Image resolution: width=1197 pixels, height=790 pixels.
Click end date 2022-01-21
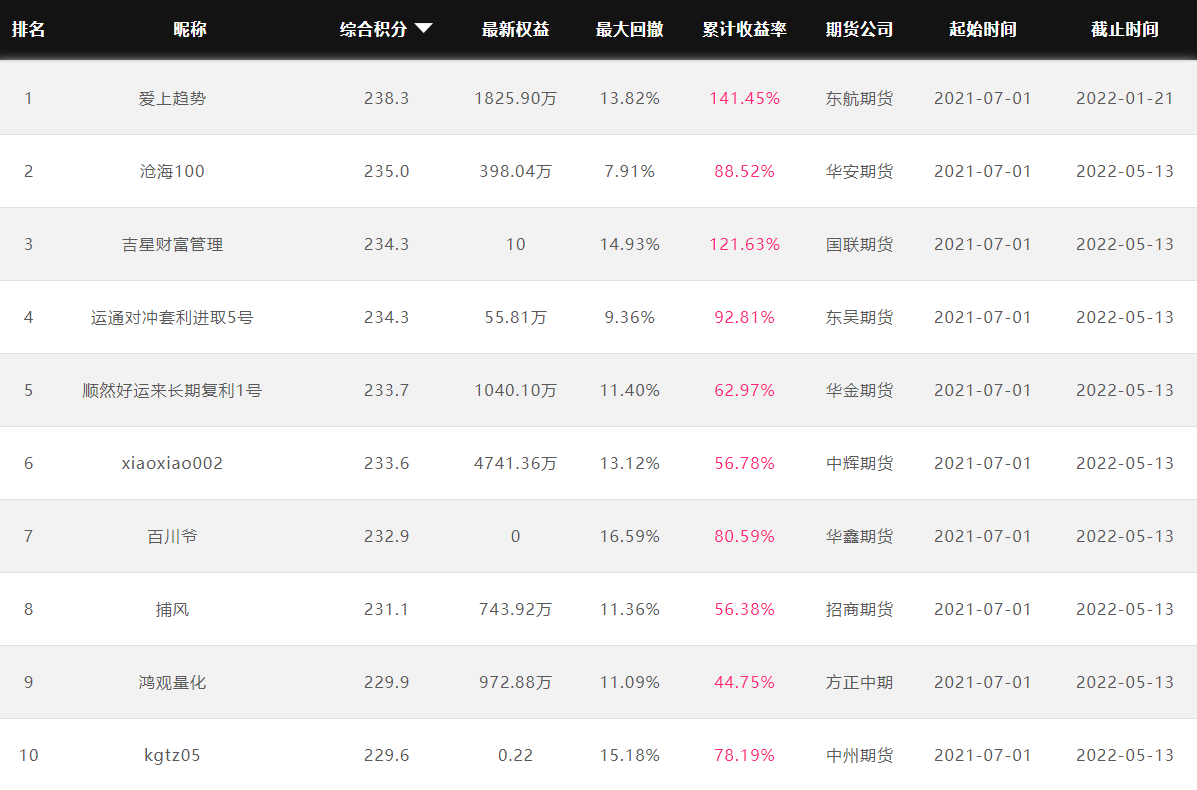coord(1124,98)
